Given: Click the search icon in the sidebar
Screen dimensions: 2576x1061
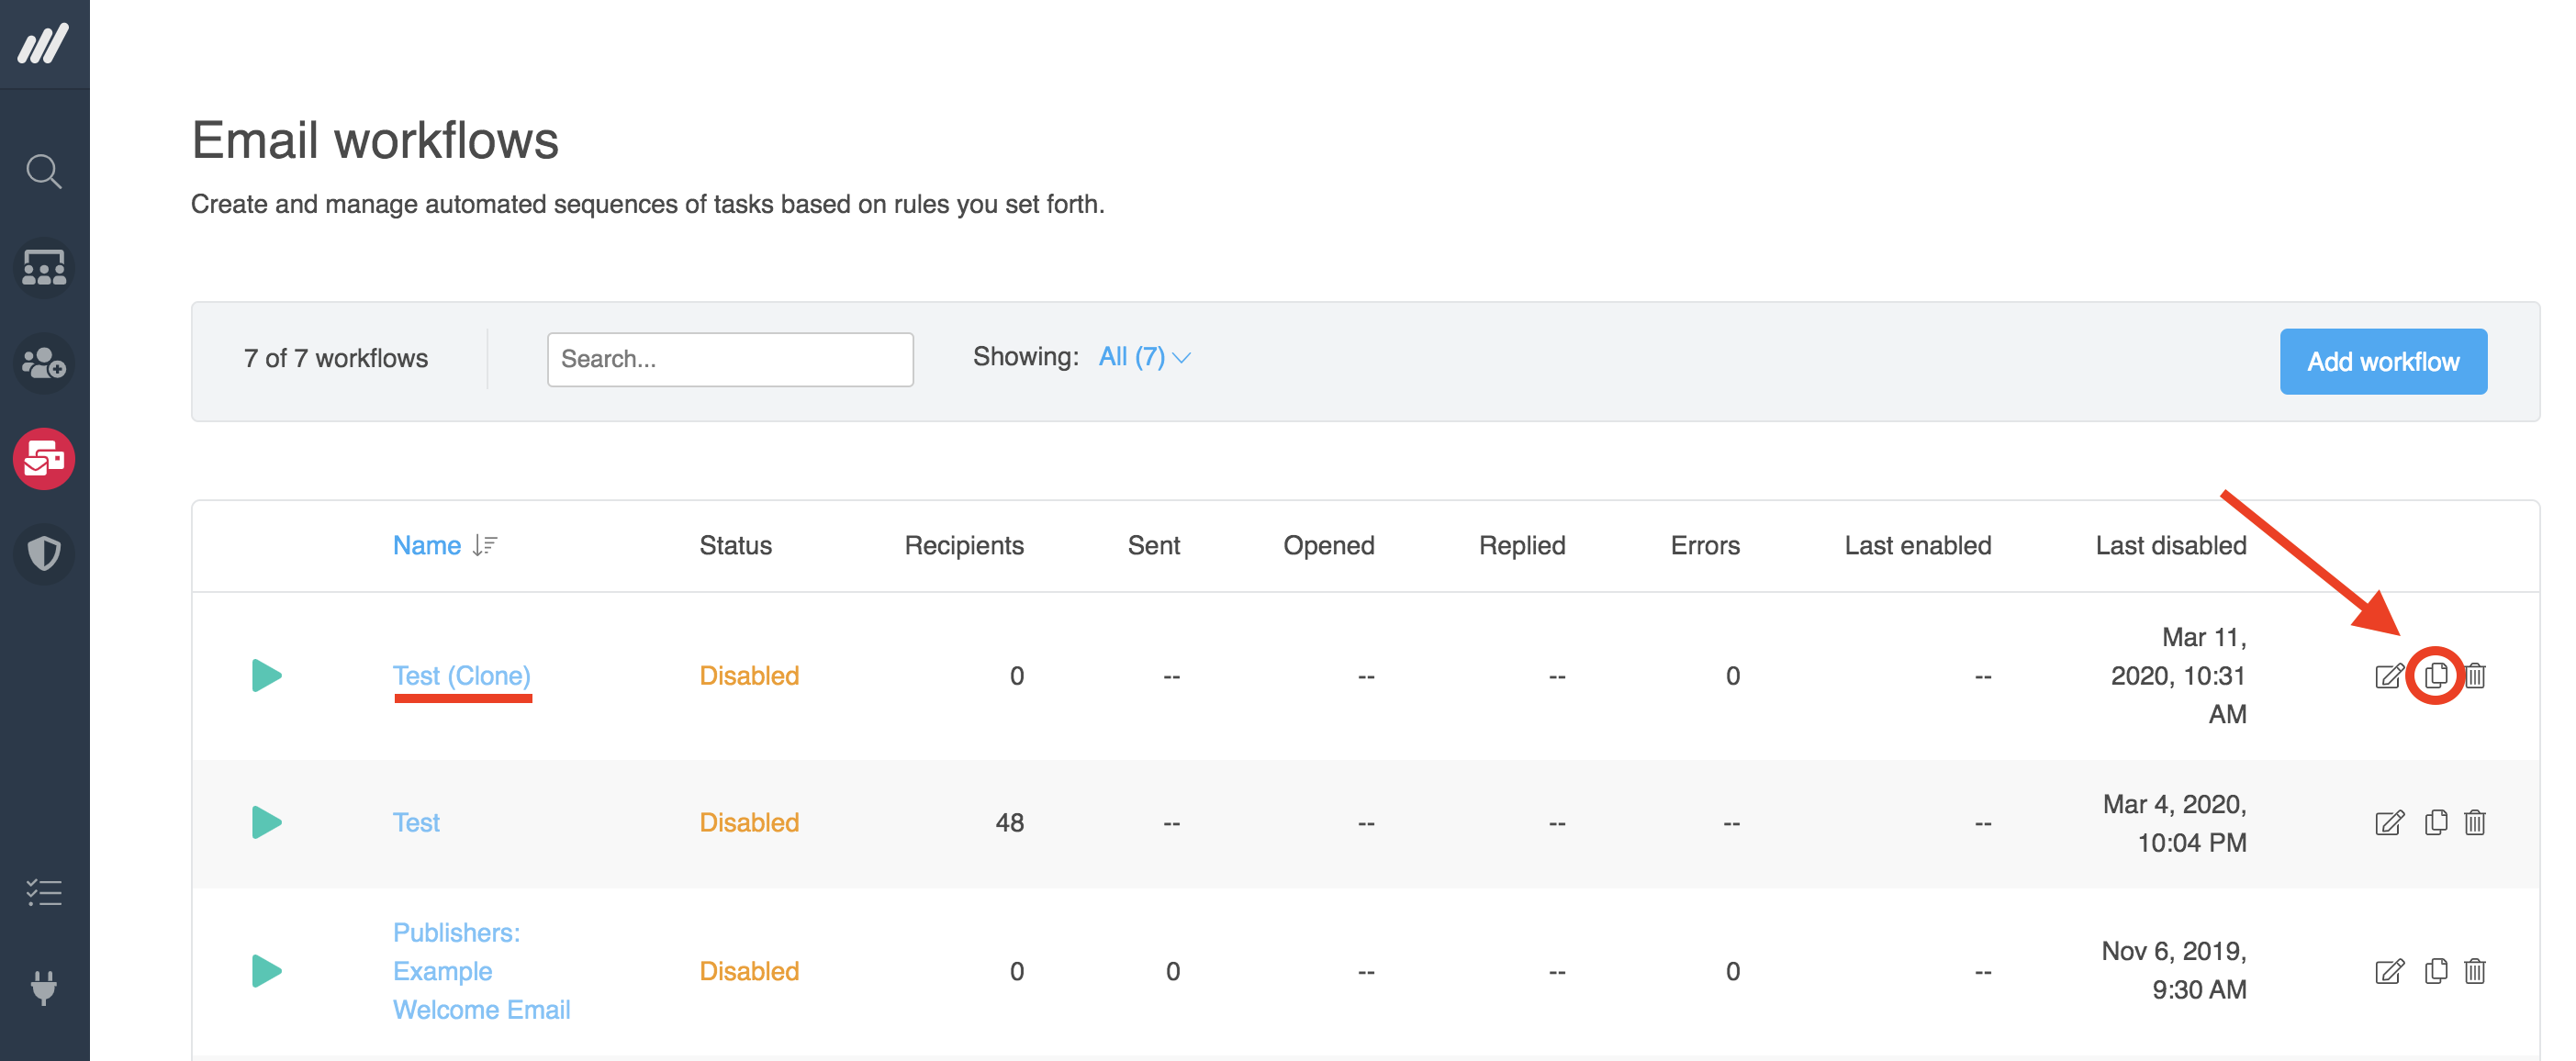Looking at the screenshot, I should [x=44, y=172].
